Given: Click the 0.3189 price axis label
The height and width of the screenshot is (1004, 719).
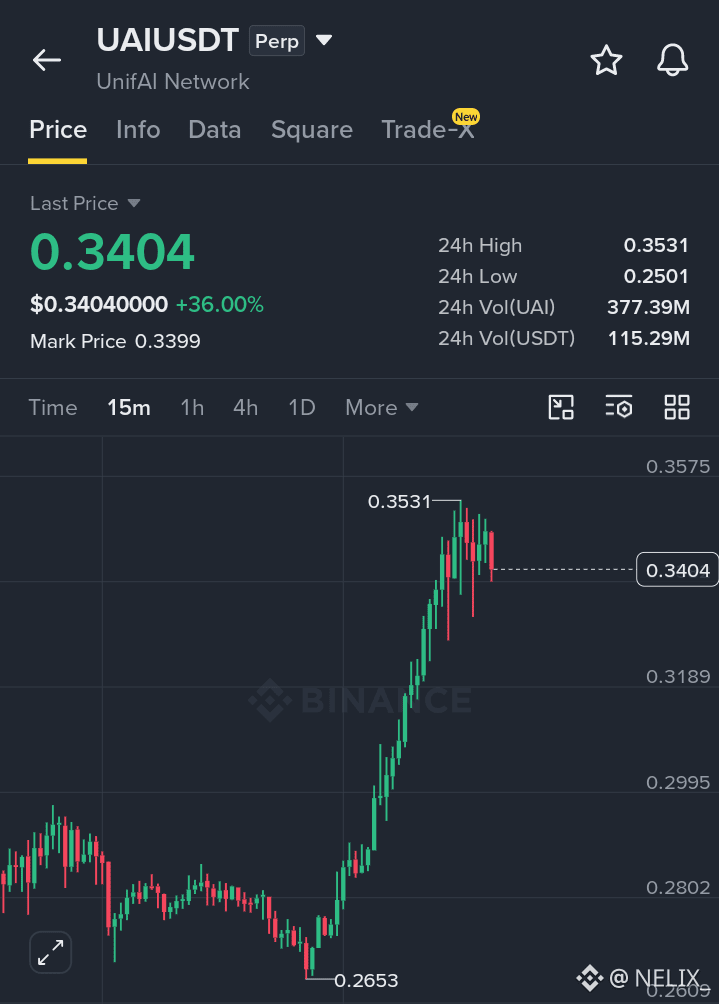Looking at the screenshot, I should click(678, 676).
